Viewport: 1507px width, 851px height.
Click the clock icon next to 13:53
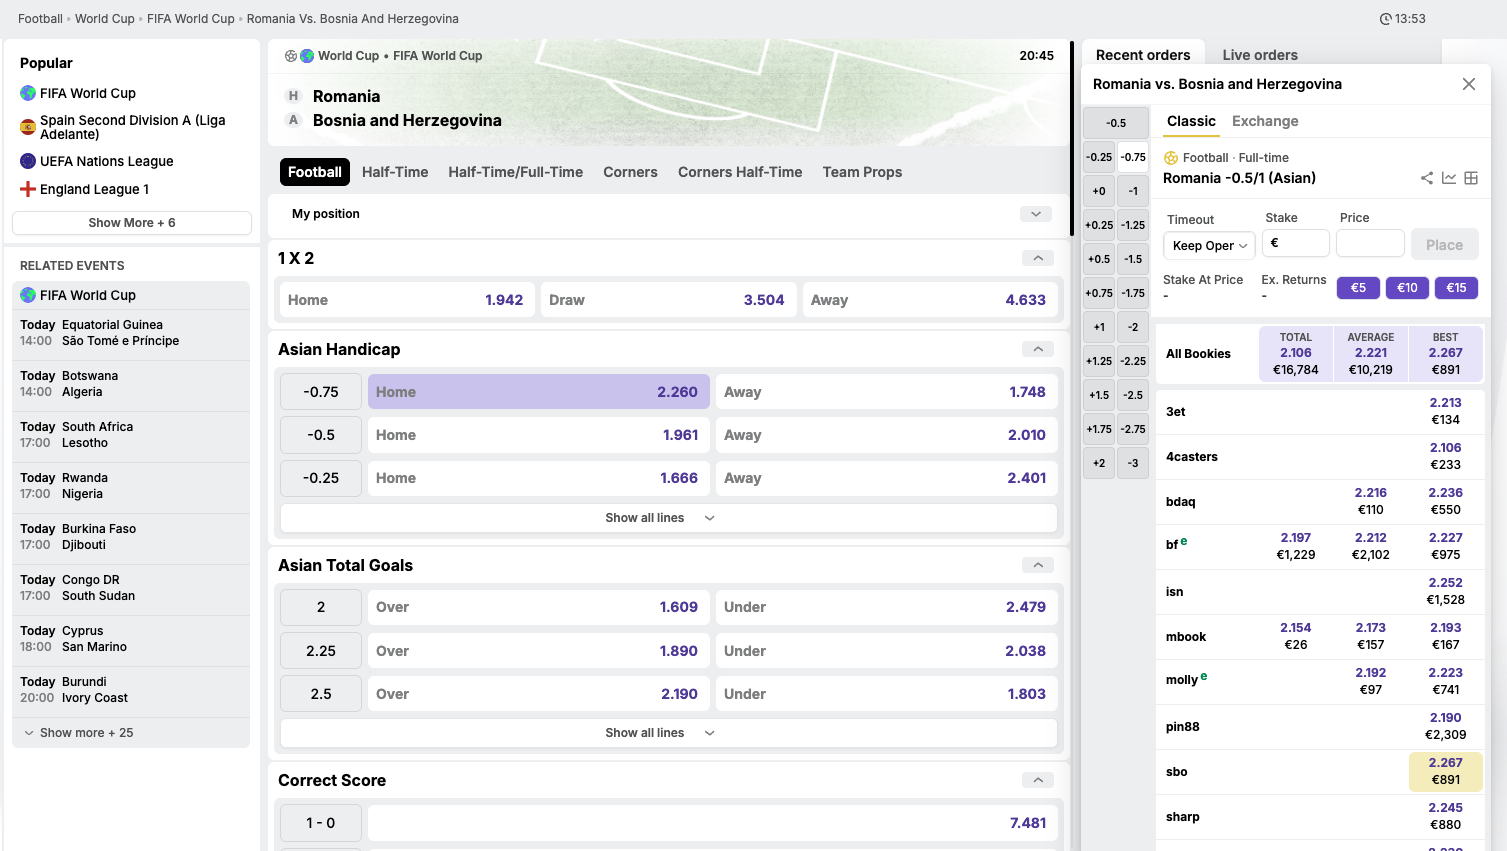(1385, 18)
